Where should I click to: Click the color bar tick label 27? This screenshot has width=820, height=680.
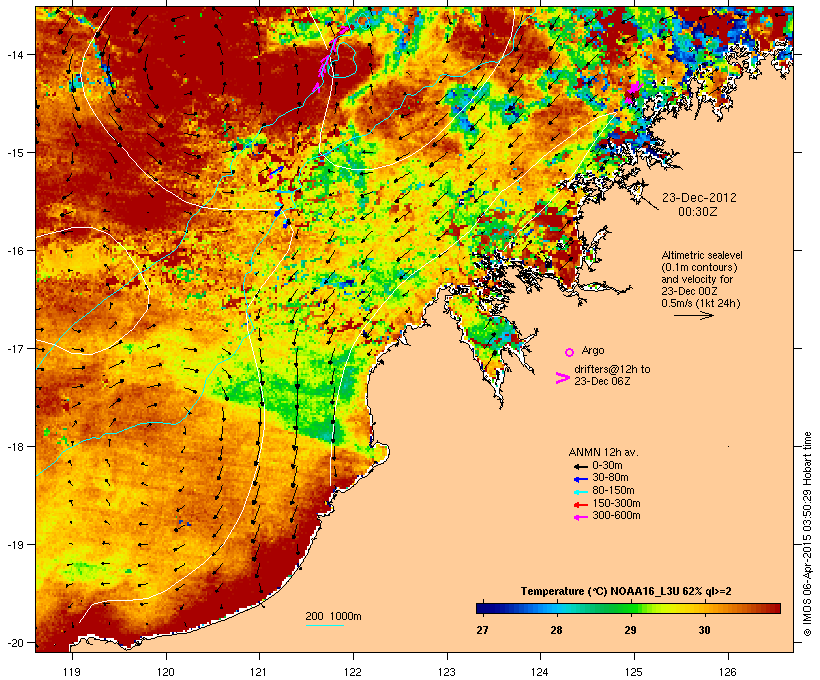click(x=482, y=630)
